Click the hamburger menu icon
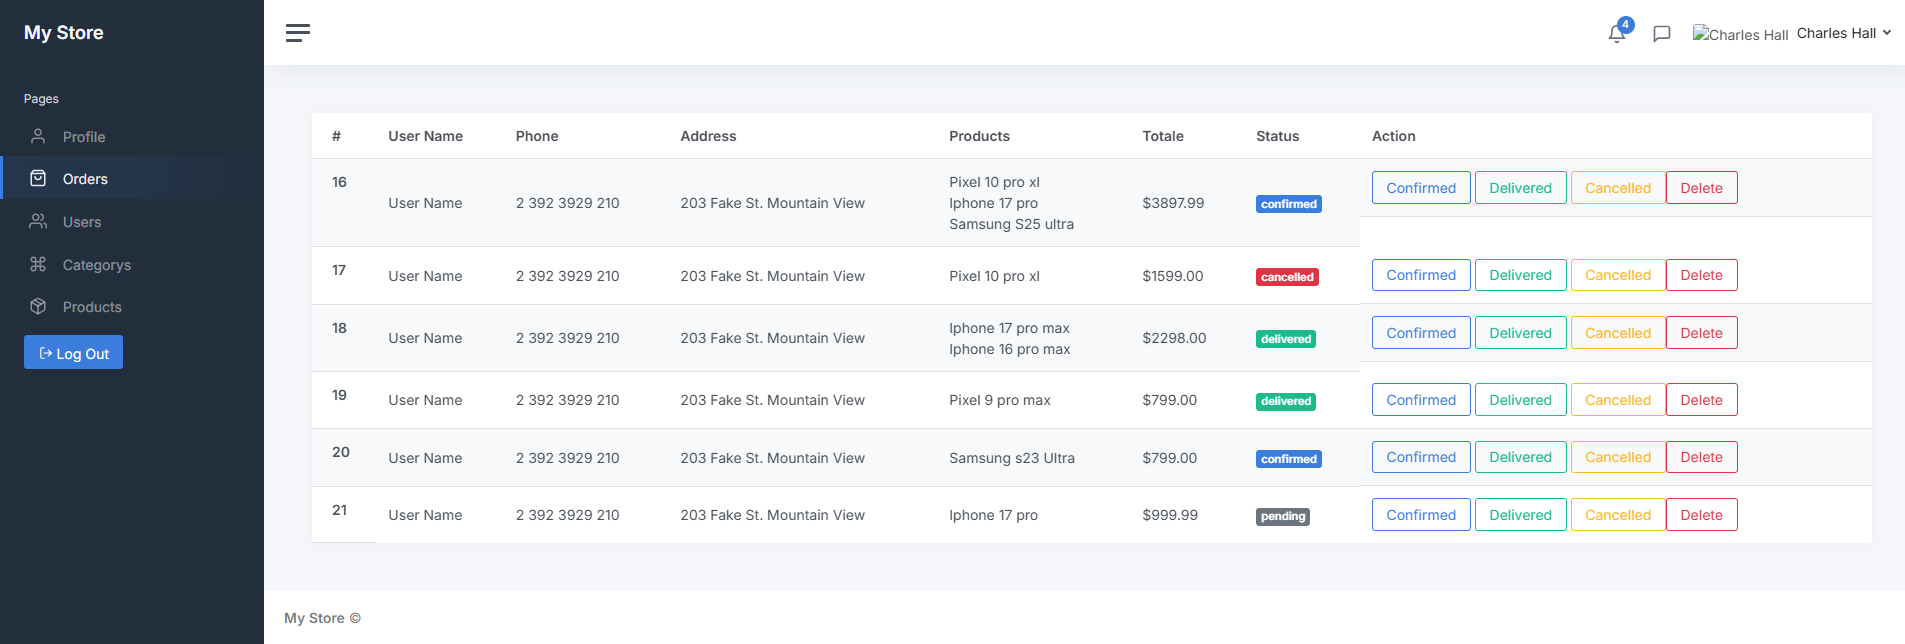 click(x=297, y=33)
